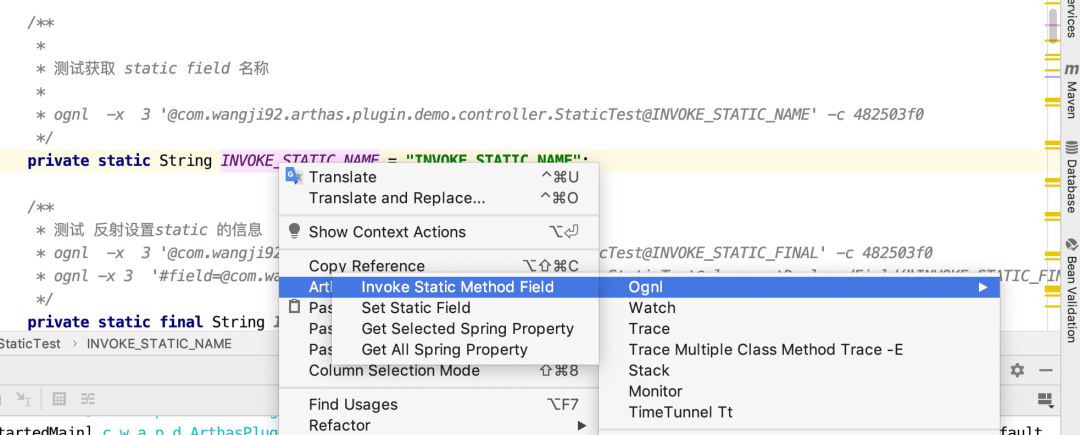Image resolution: width=1080 pixels, height=435 pixels.
Task: Toggle soft-wrap in console toolbar
Action: click(87, 399)
